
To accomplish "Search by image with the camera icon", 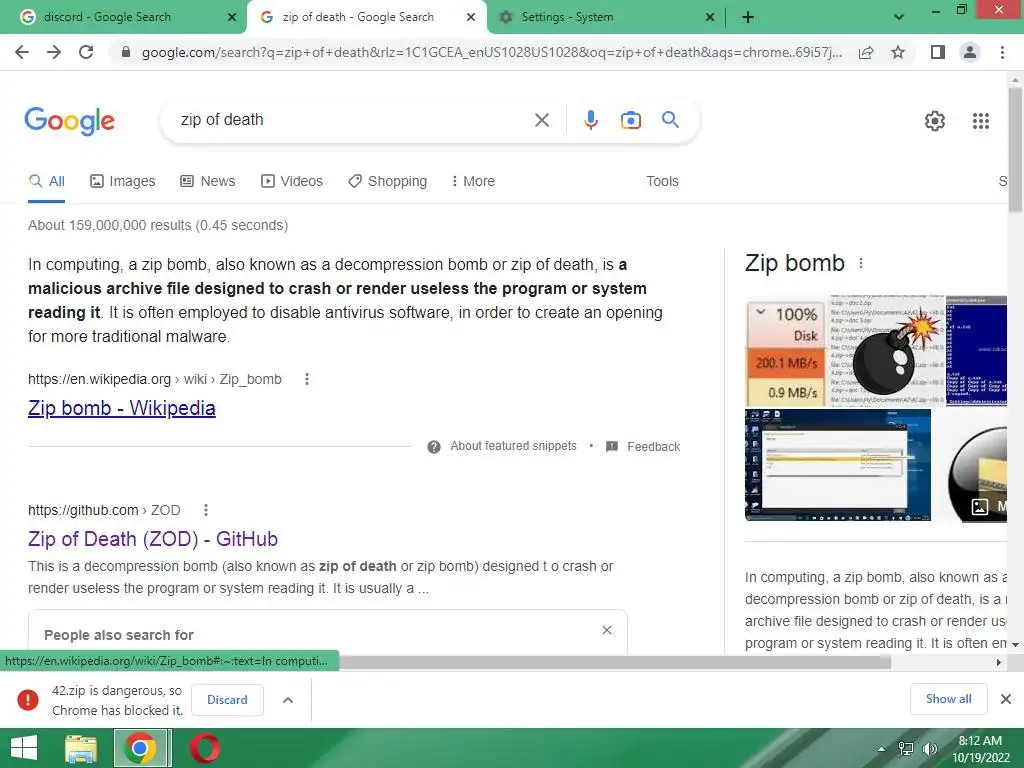I will pyautogui.click(x=631, y=120).
